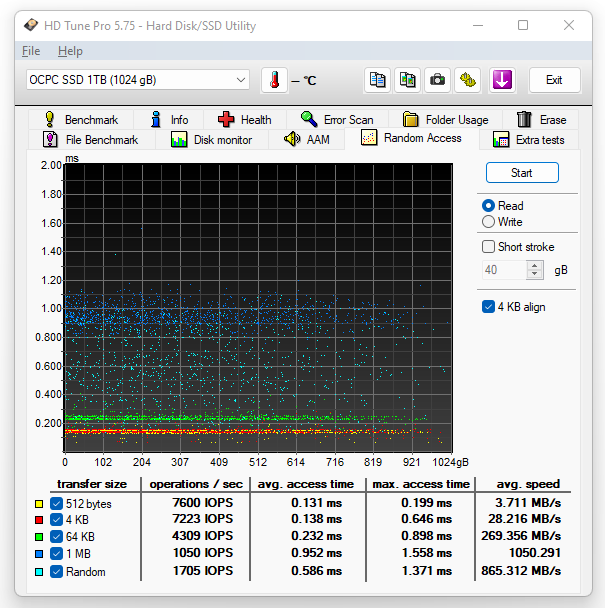Click the 269.356 MB/s speed value
This screenshot has width=605, height=608.
tap(521, 535)
